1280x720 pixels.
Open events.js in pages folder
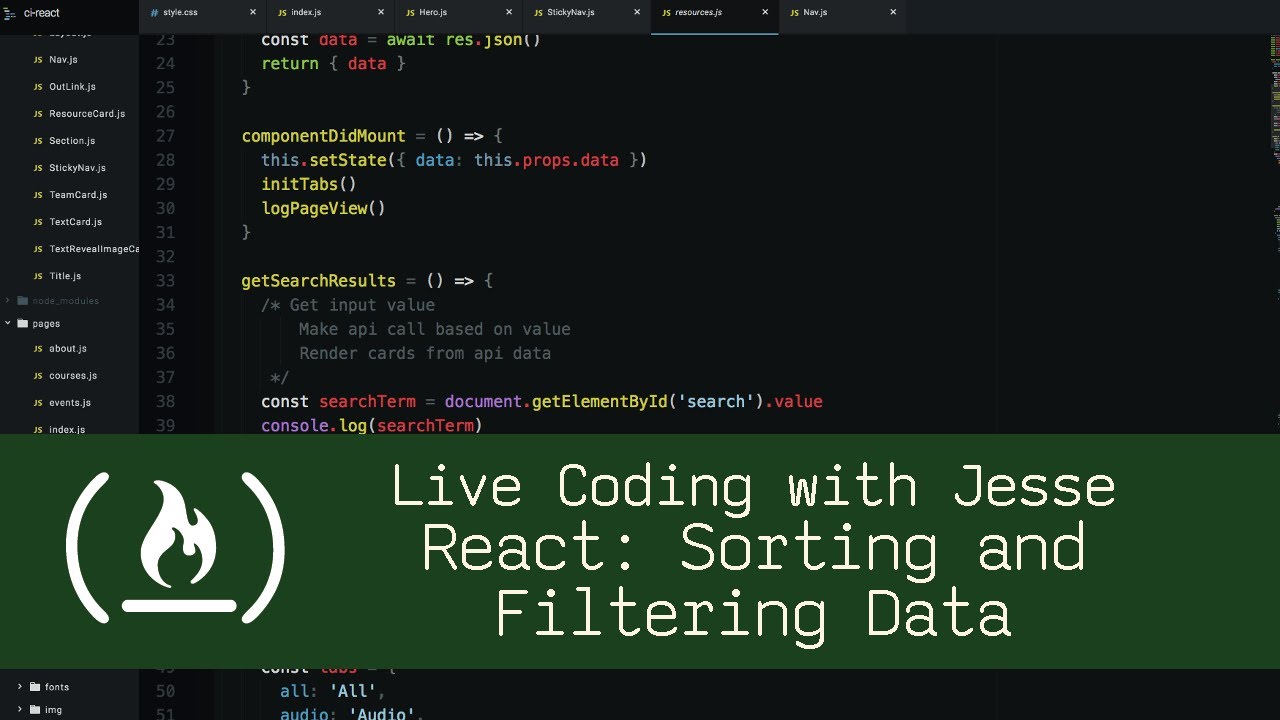point(69,403)
